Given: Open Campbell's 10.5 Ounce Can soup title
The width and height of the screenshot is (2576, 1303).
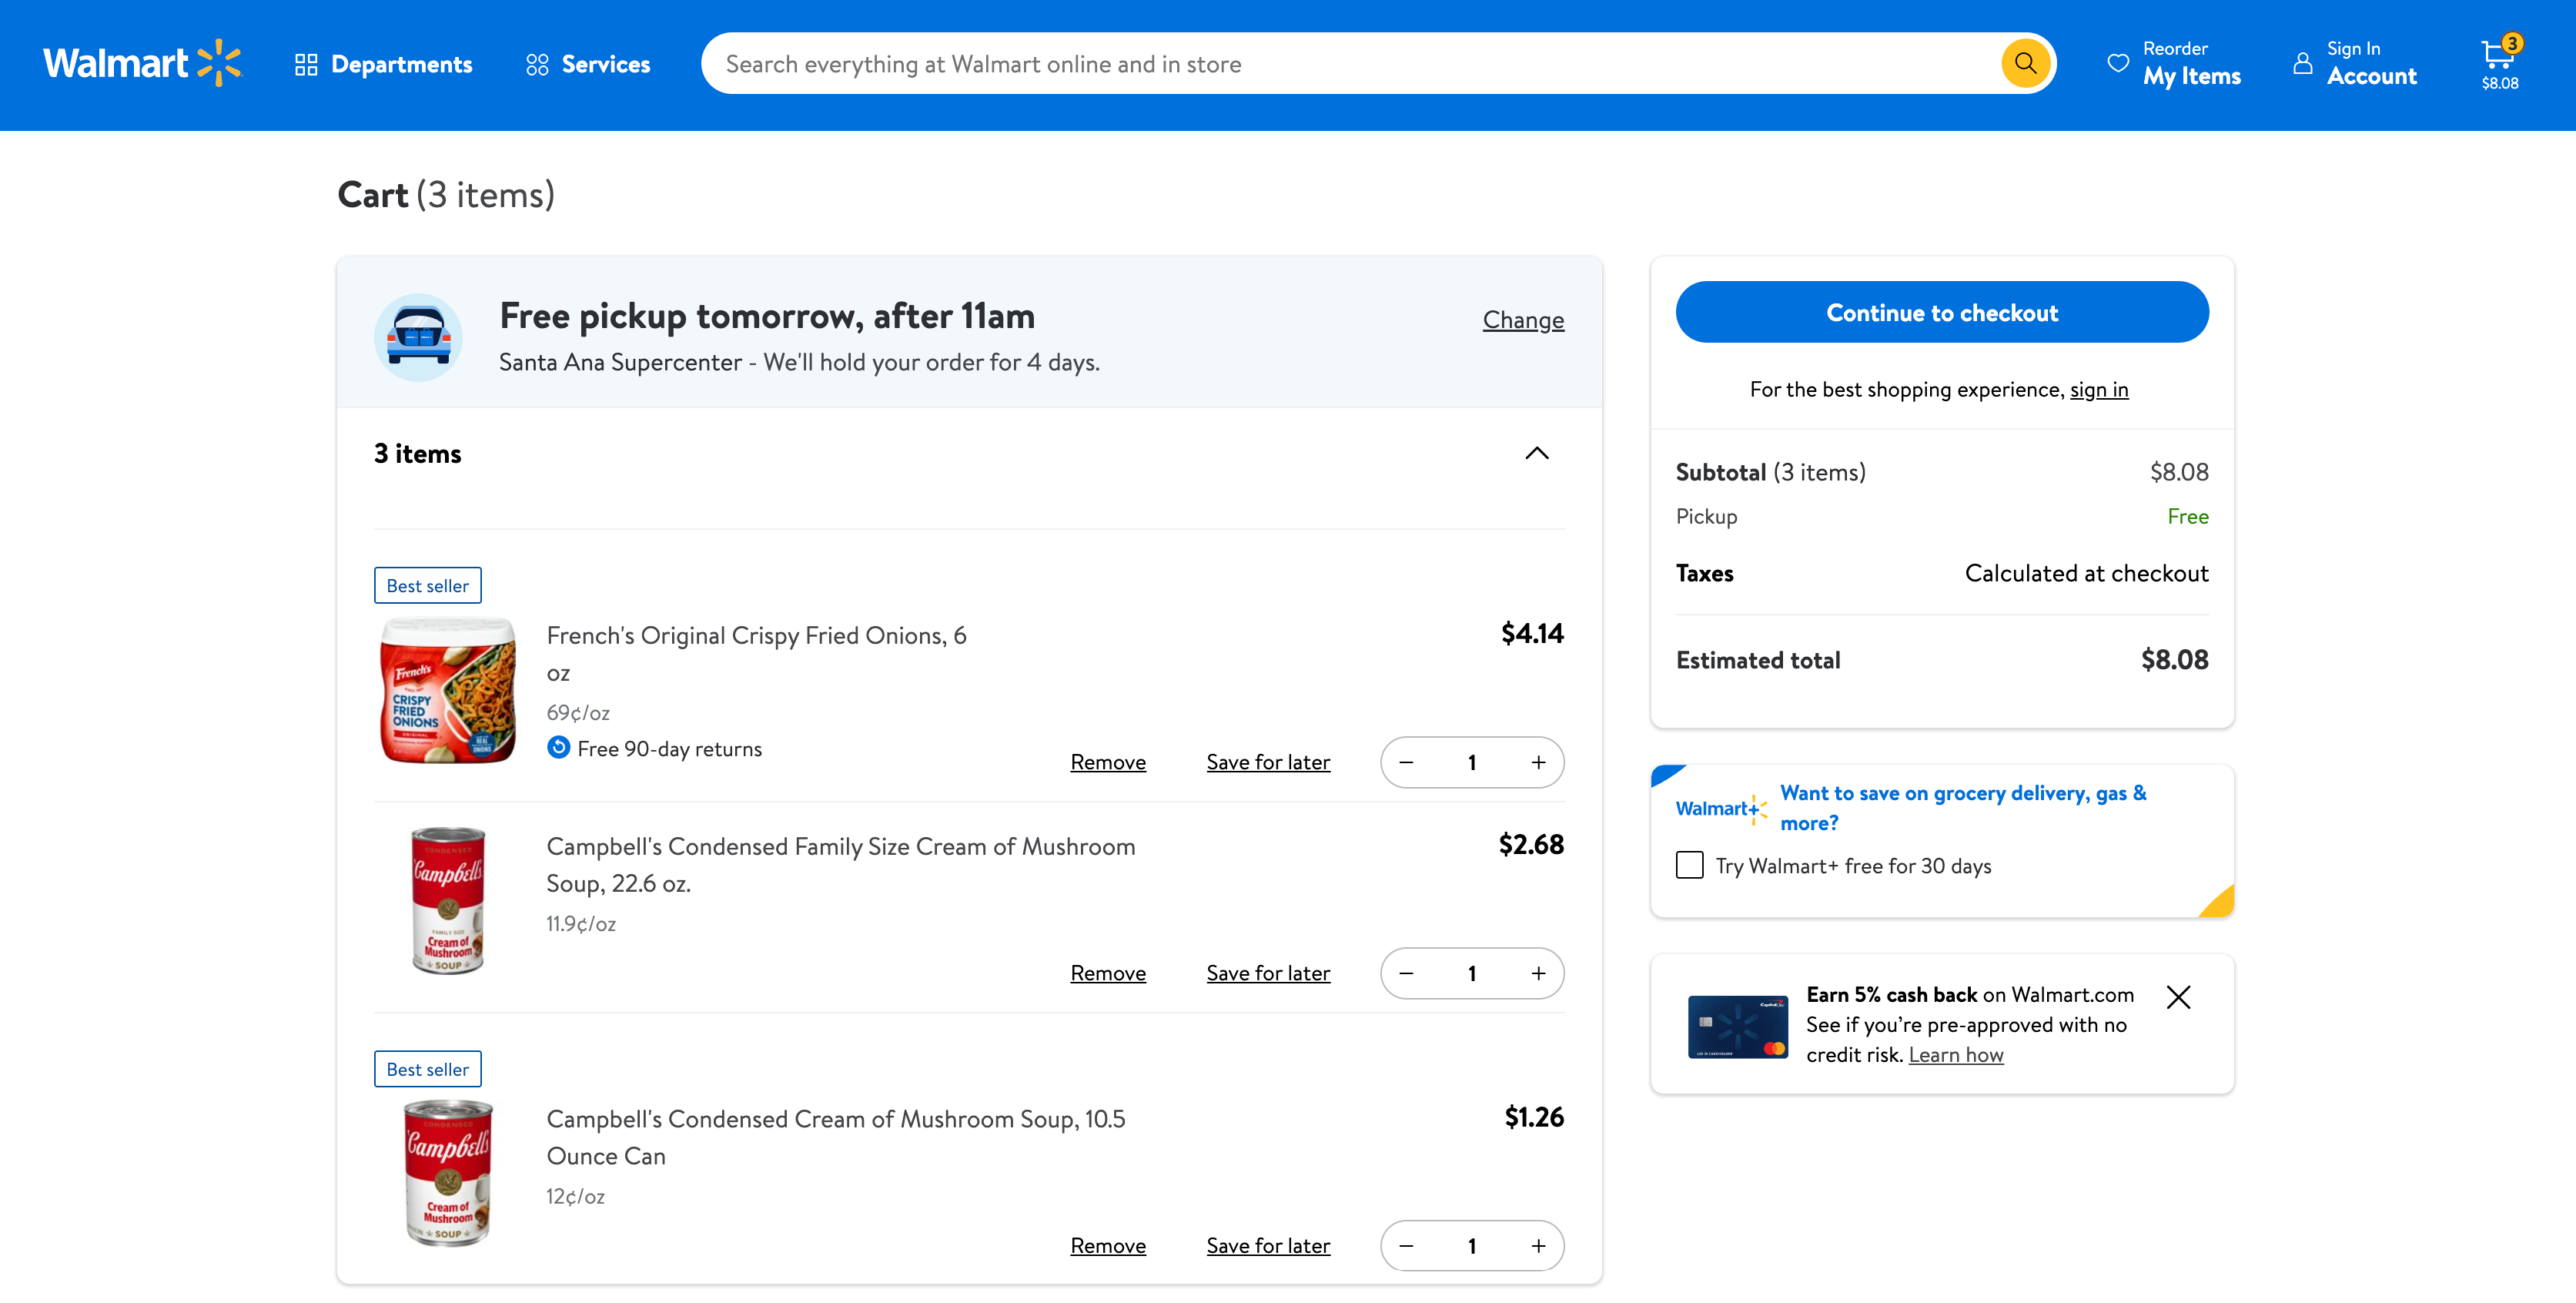Looking at the screenshot, I should [835, 1138].
